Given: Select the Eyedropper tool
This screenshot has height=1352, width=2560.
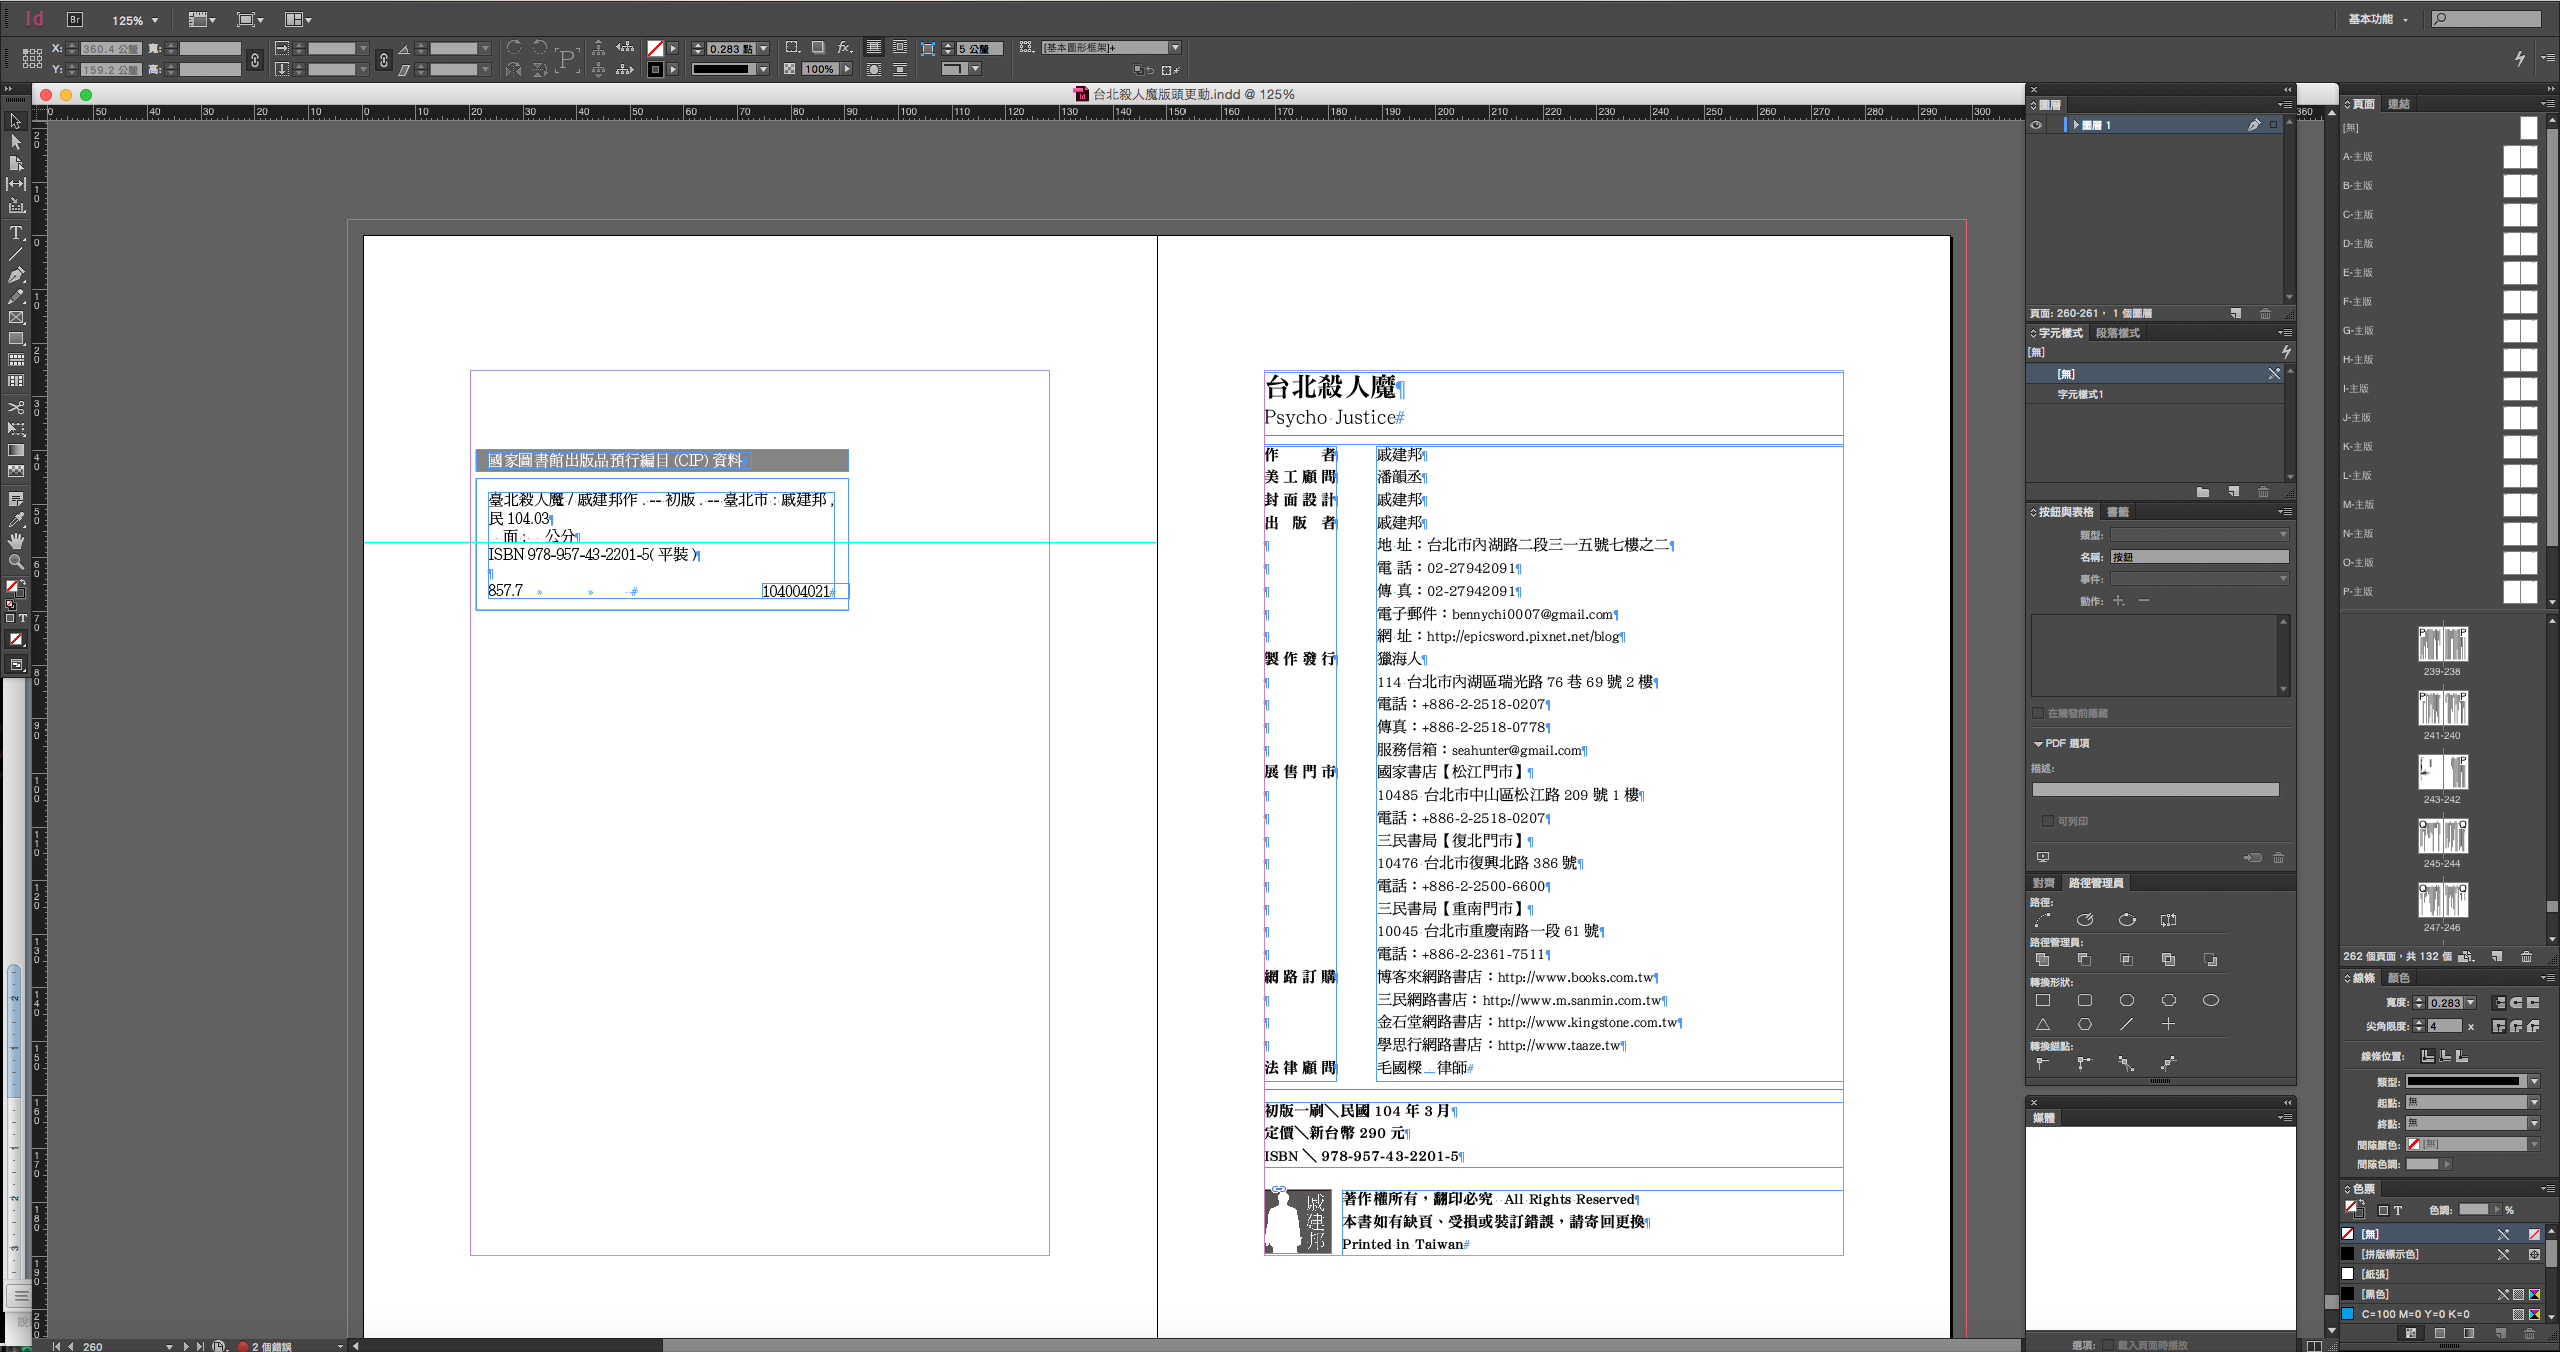Looking at the screenshot, I should pyautogui.click(x=16, y=519).
